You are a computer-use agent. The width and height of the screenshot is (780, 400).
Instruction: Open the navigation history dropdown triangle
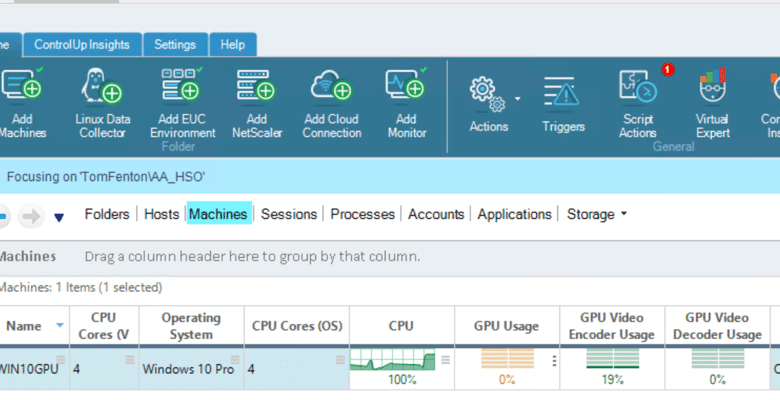point(59,218)
